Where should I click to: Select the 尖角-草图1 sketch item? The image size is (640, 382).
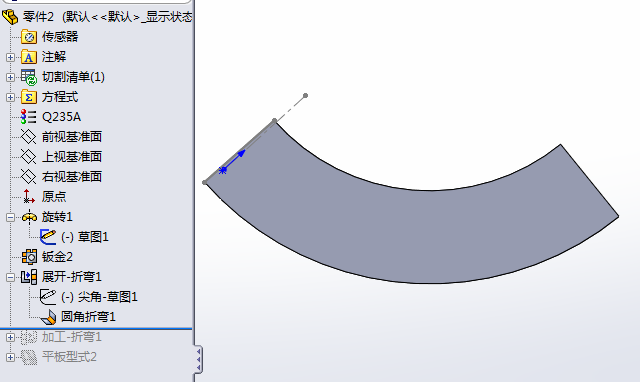coord(99,297)
